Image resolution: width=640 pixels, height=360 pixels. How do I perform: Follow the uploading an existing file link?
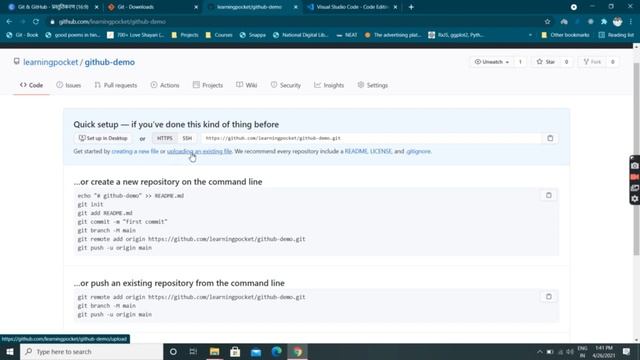point(200,151)
